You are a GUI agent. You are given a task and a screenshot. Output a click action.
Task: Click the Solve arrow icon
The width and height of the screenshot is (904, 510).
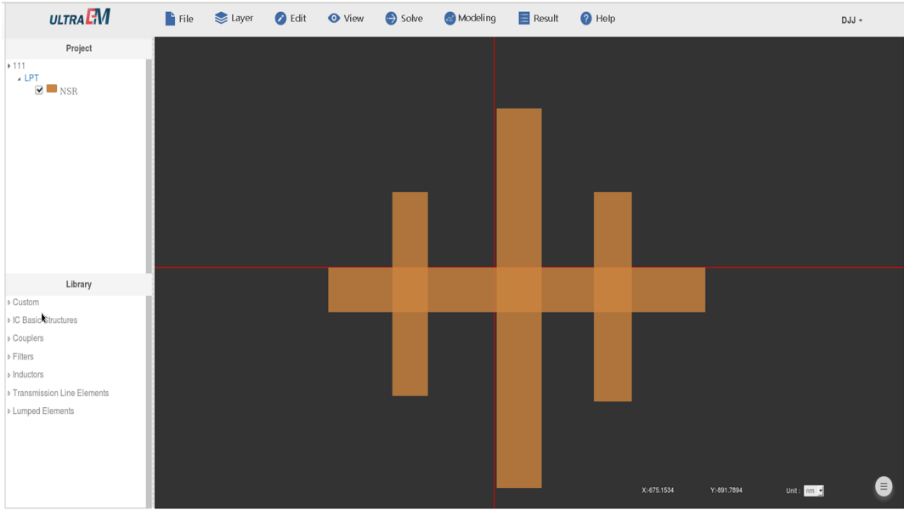coord(391,19)
